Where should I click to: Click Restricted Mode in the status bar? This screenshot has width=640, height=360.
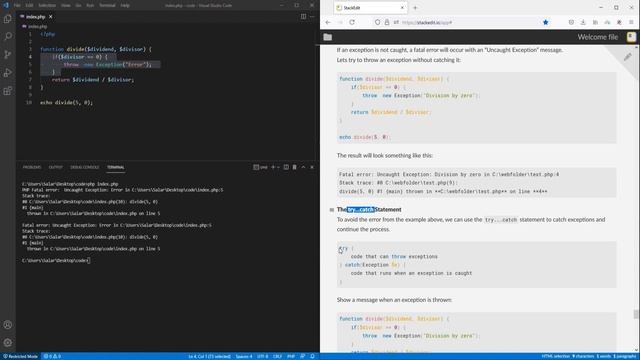pyautogui.click(x=20, y=356)
